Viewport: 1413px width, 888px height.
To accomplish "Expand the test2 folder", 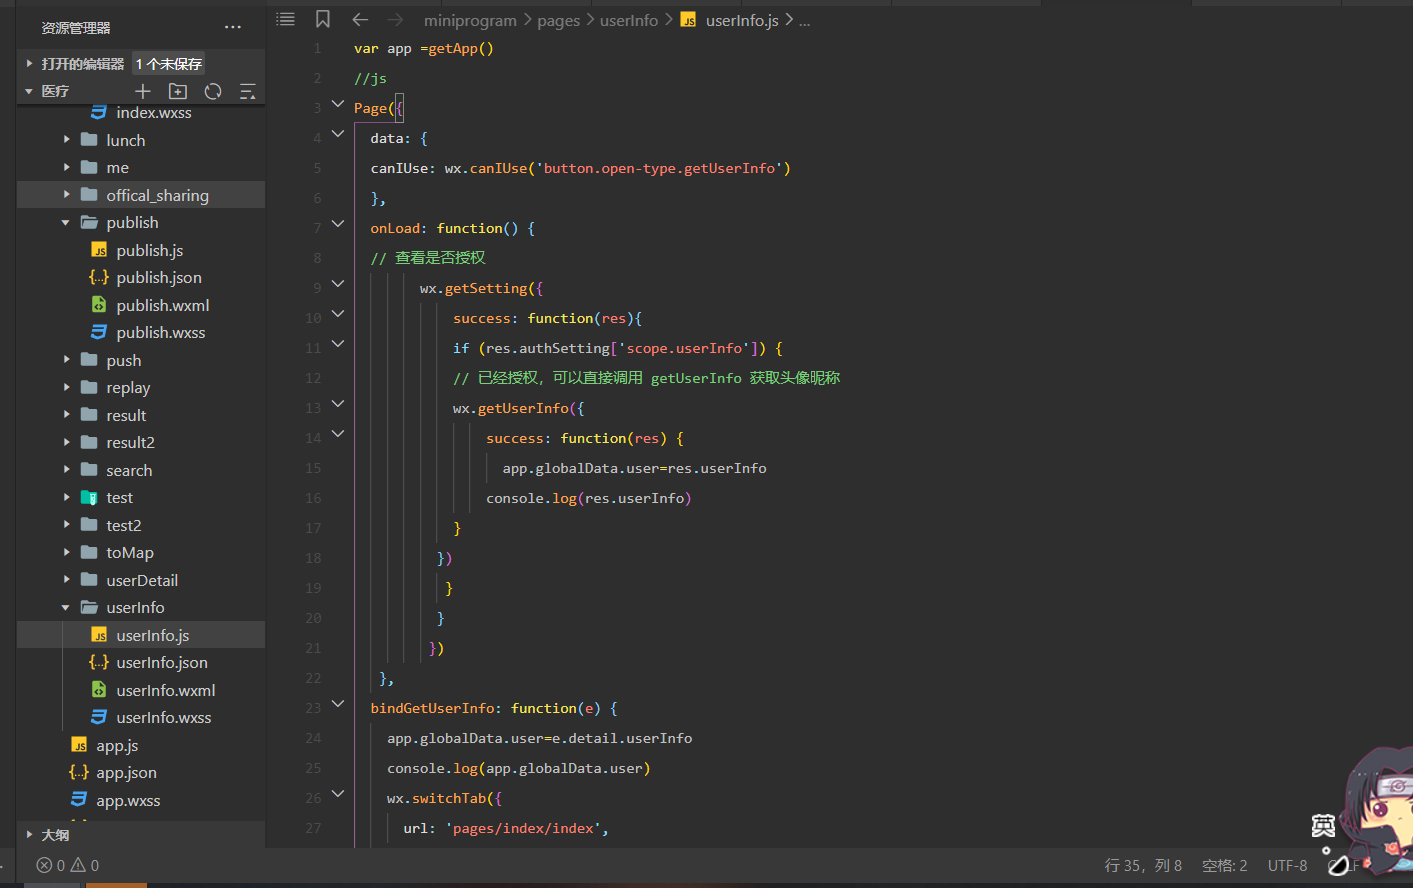I will 66,525.
